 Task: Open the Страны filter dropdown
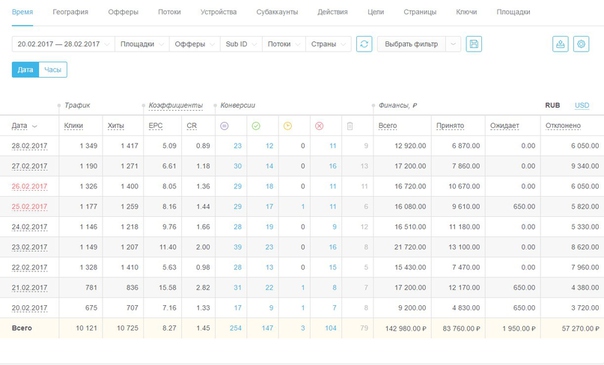[x=328, y=44]
